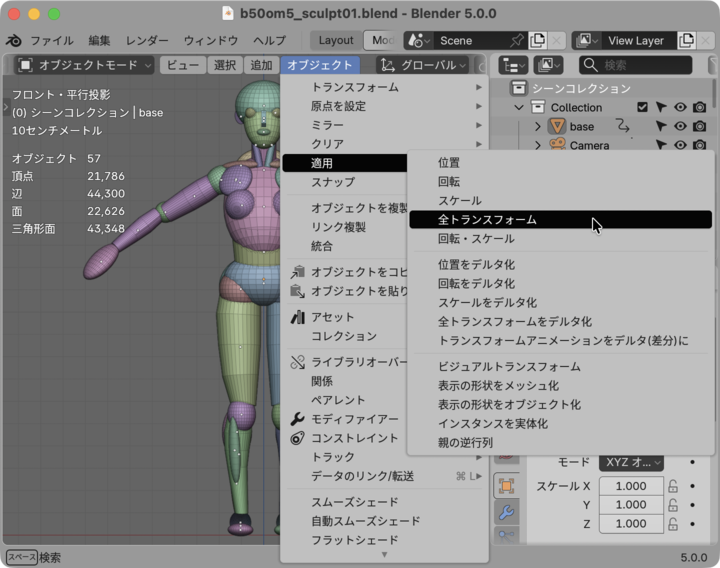720x568 pixels.
Task: Open the XYZ rotation モード dropdown
Action: pyautogui.click(x=631, y=462)
